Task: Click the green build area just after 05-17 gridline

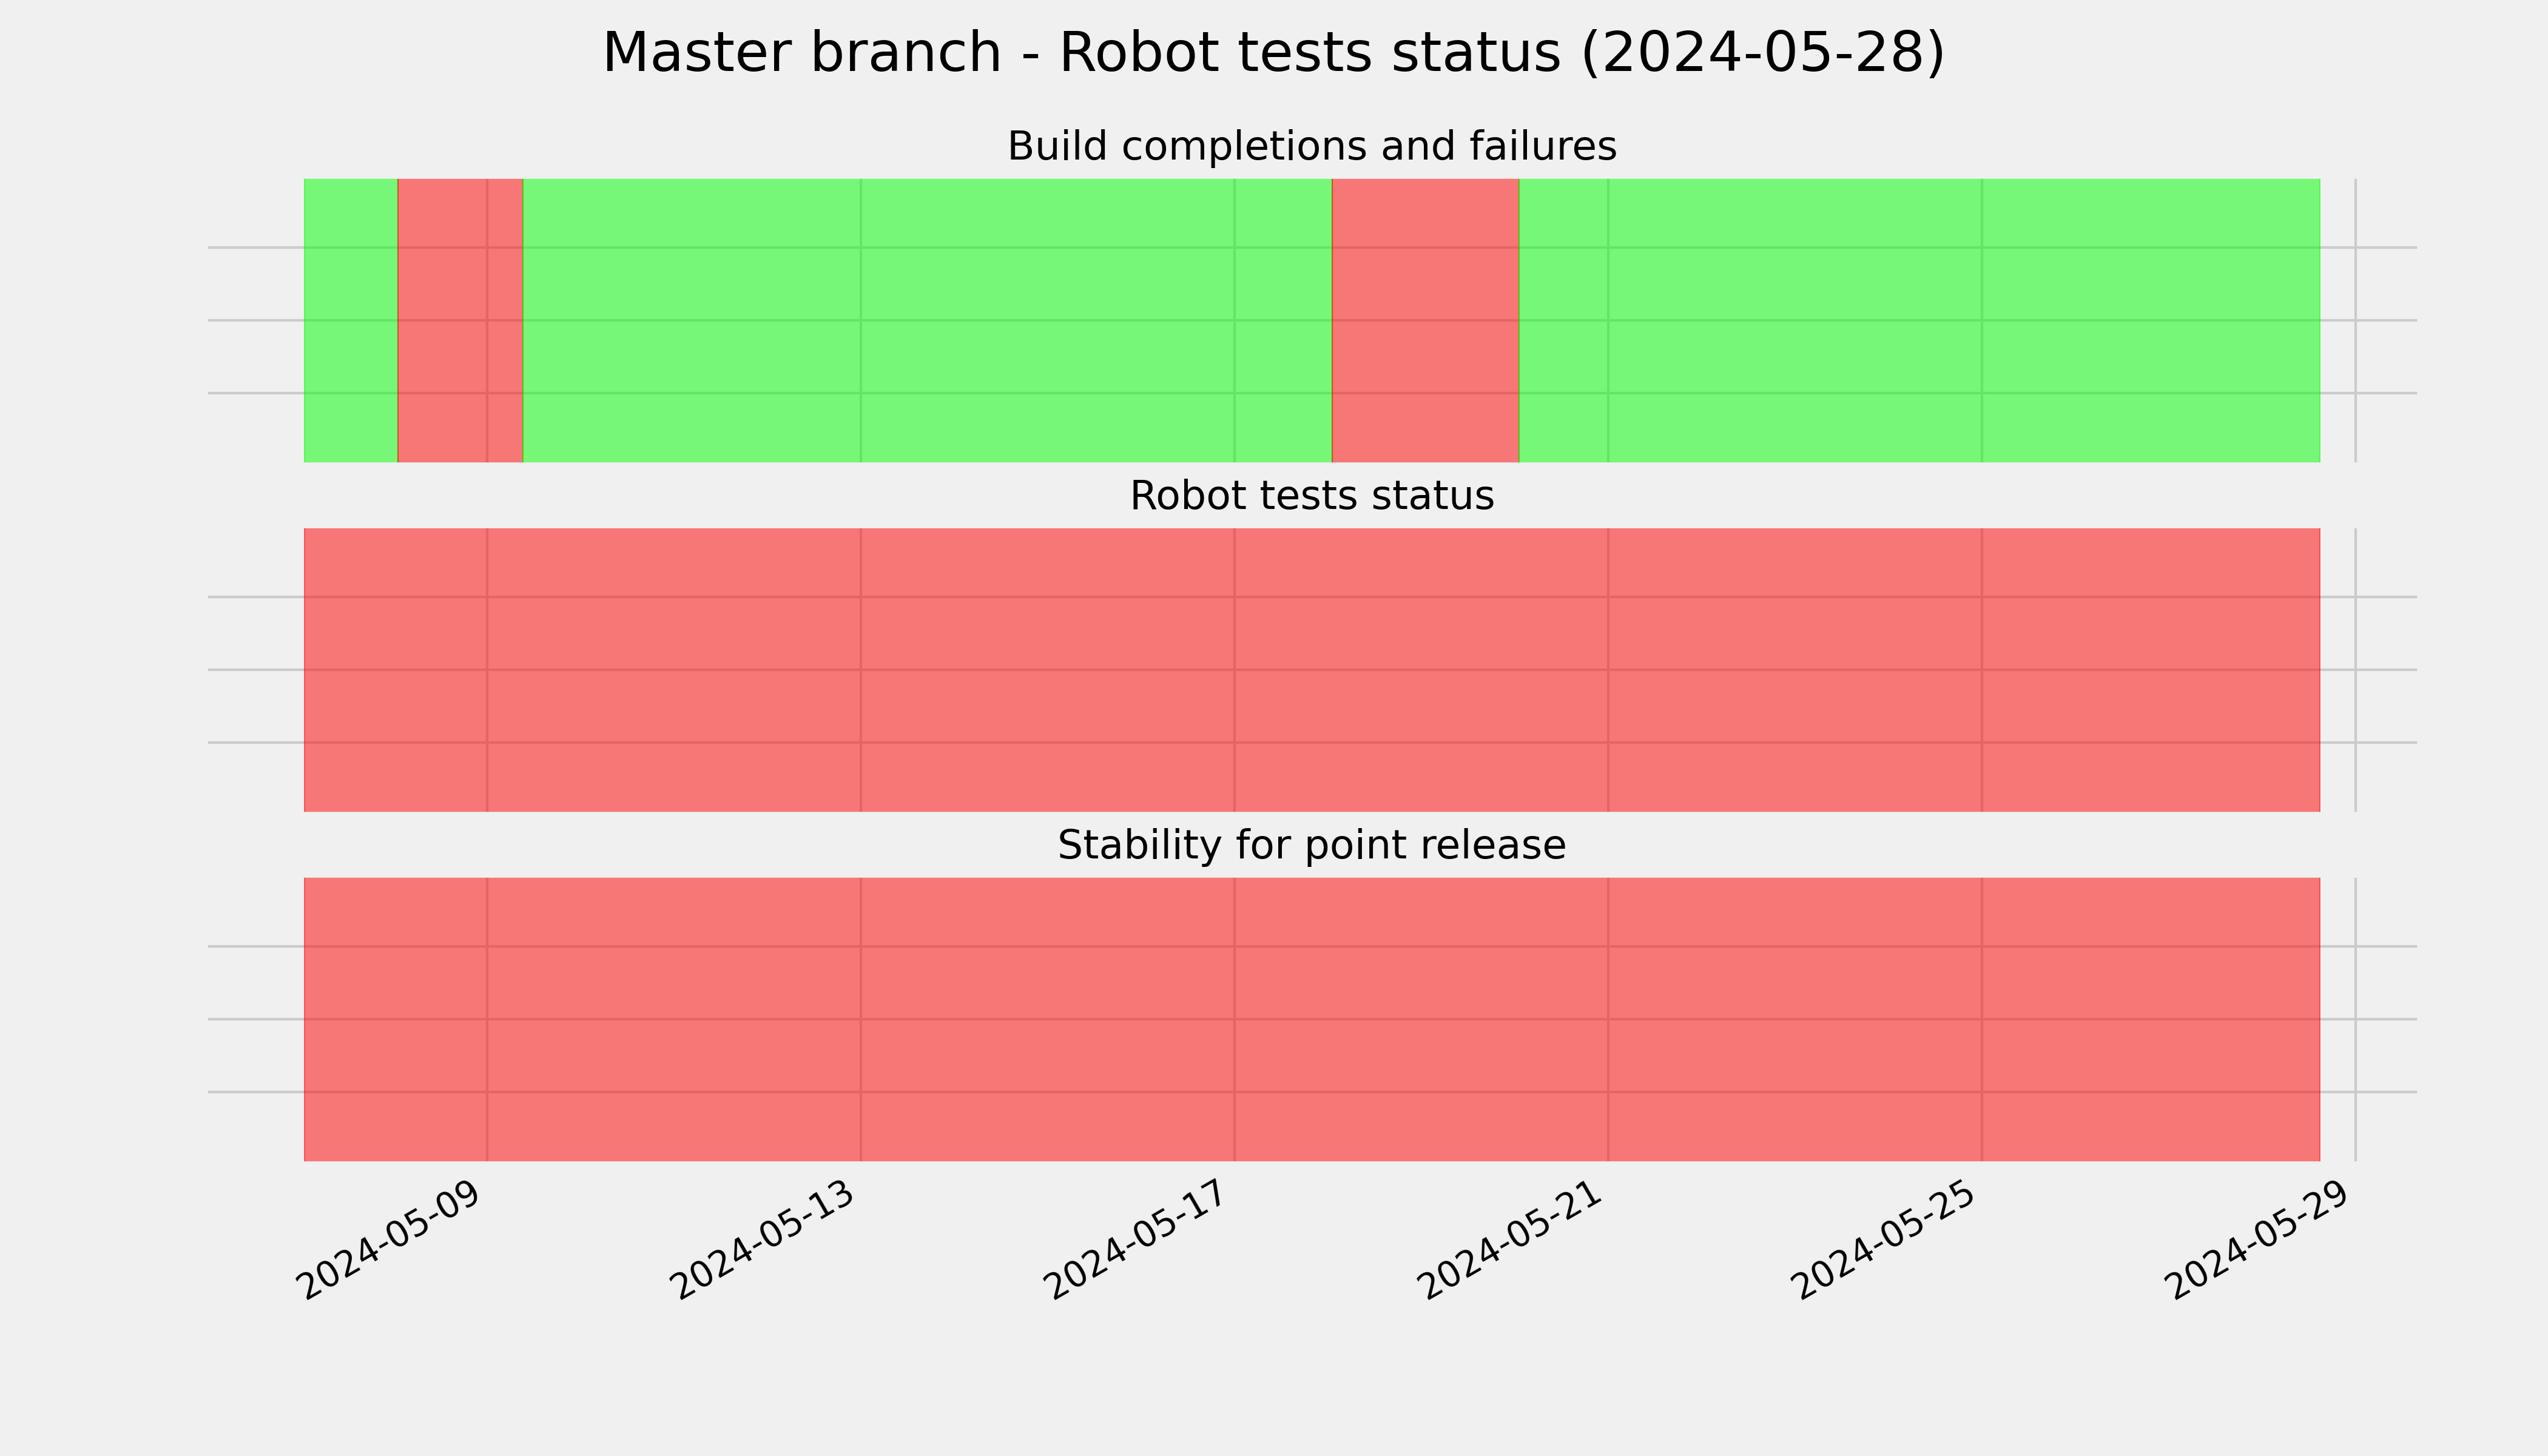Action: coord(1283,320)
